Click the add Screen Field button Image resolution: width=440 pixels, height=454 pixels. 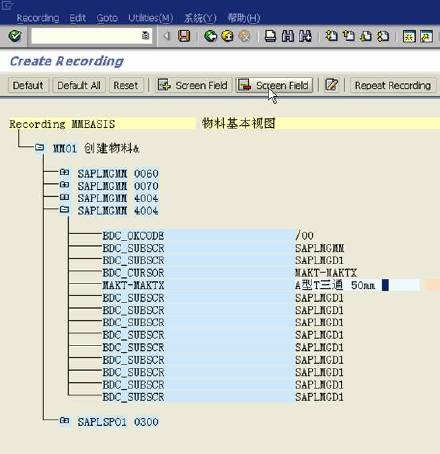coord(193,85)
